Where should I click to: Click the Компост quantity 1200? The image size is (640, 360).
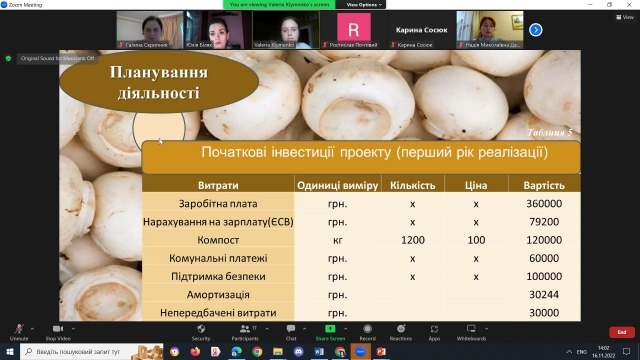tap(413, 240)
